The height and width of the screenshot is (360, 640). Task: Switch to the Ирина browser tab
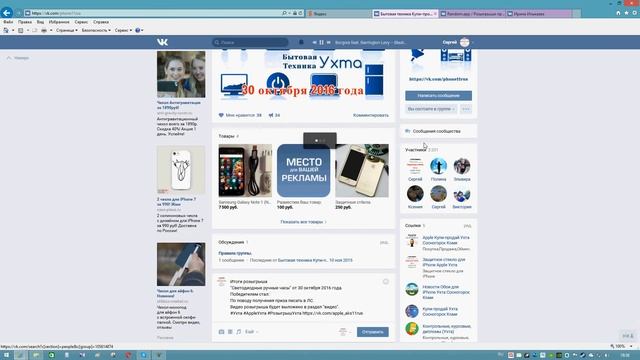point(539,13)
